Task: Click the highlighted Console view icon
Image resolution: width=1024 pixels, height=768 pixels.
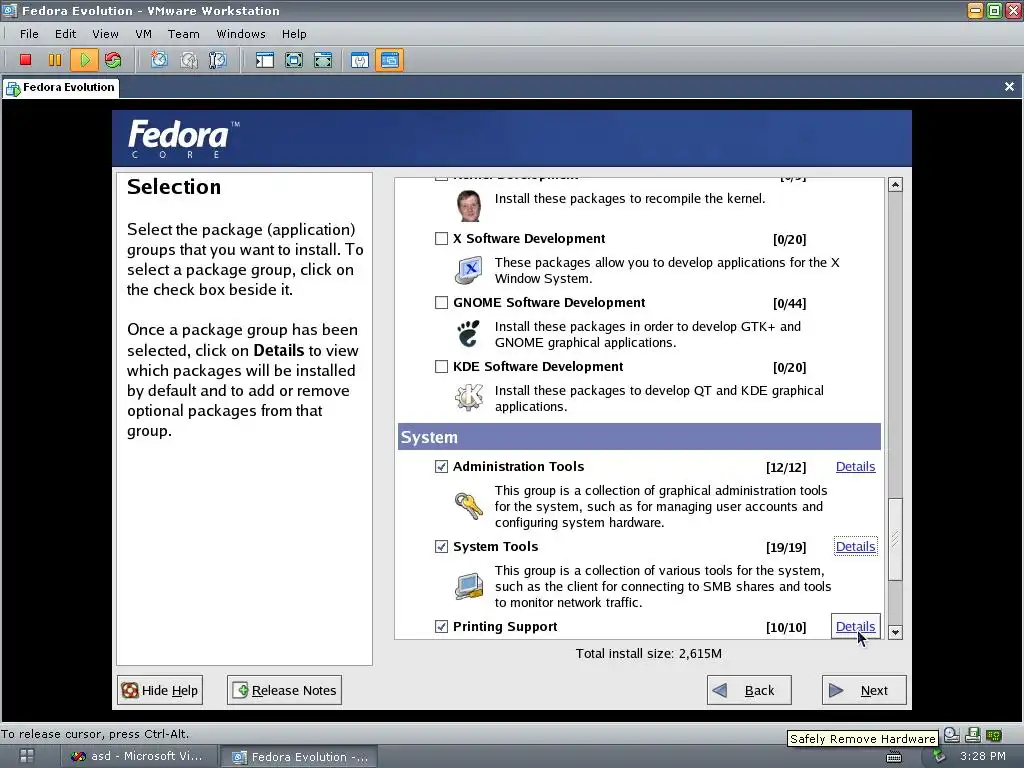Action: [x=389, y=60]
